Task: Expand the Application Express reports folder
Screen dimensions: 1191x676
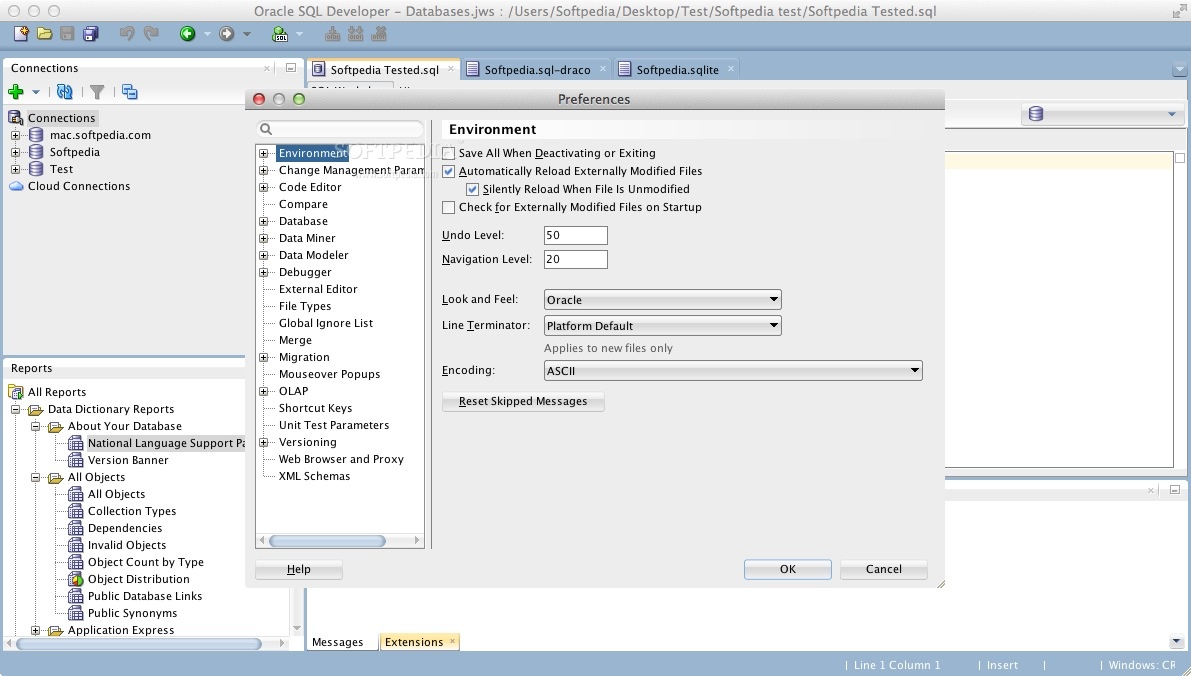Action: 35,630
